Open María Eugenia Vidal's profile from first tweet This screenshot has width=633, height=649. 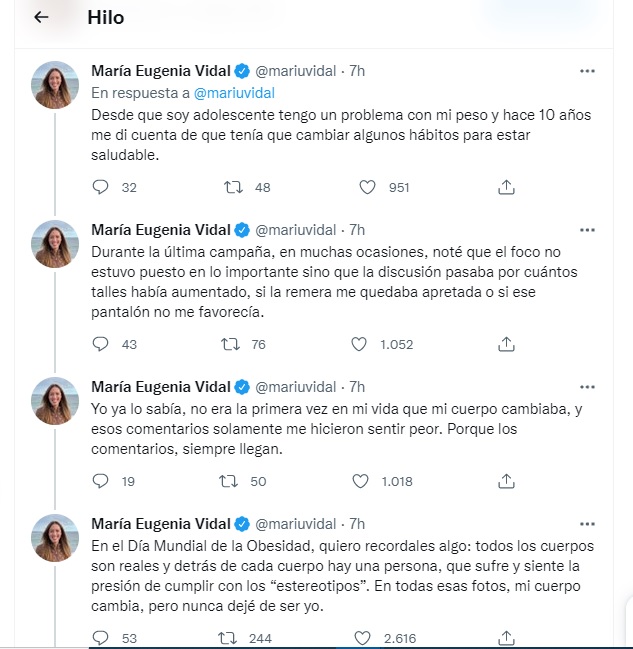coord(161,71)
